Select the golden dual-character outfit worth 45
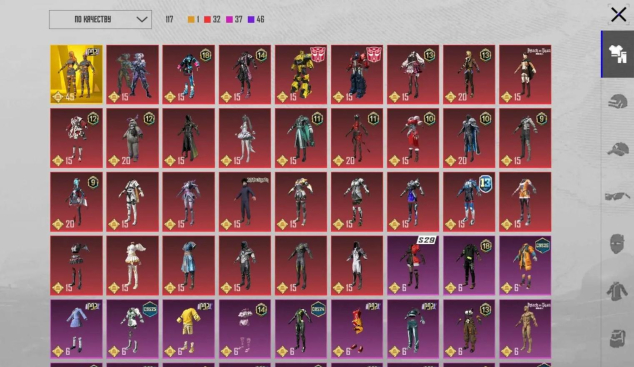 click(76, 74)
